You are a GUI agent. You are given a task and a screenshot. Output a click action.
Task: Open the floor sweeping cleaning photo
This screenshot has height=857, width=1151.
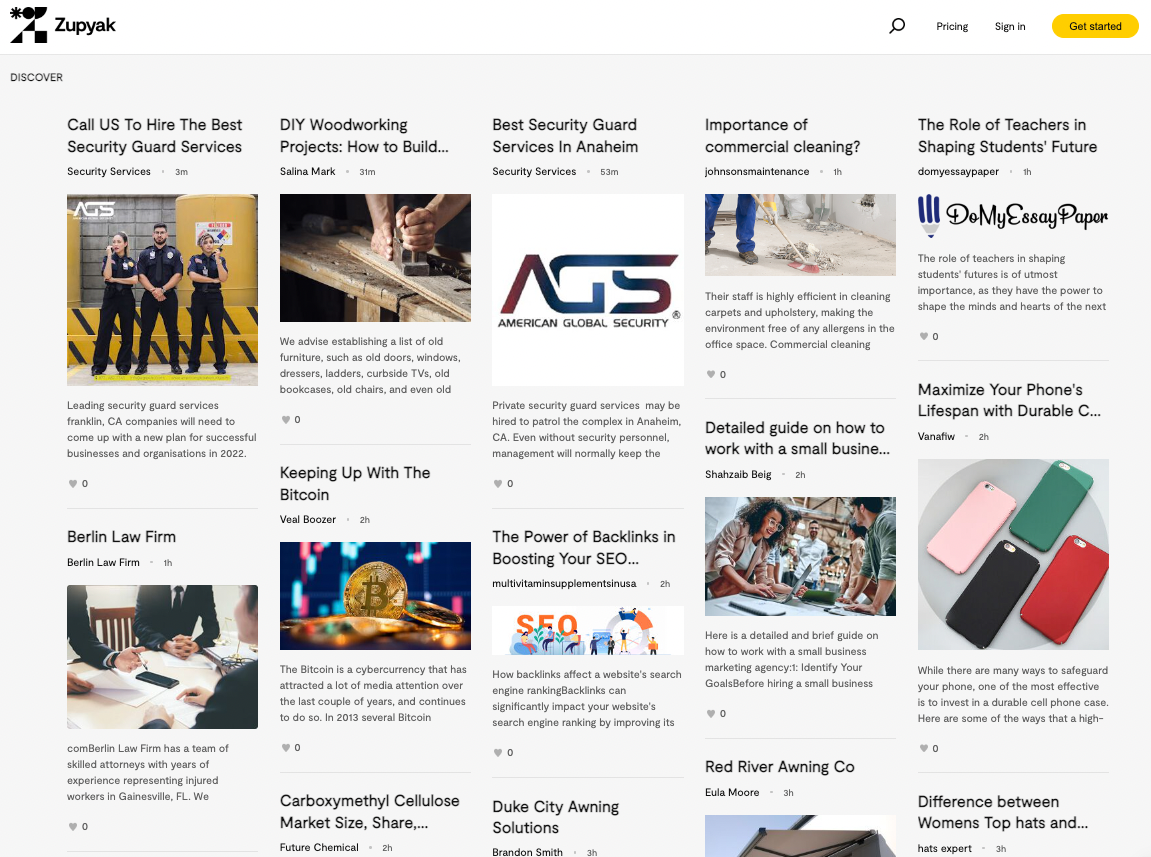point(800,235)
